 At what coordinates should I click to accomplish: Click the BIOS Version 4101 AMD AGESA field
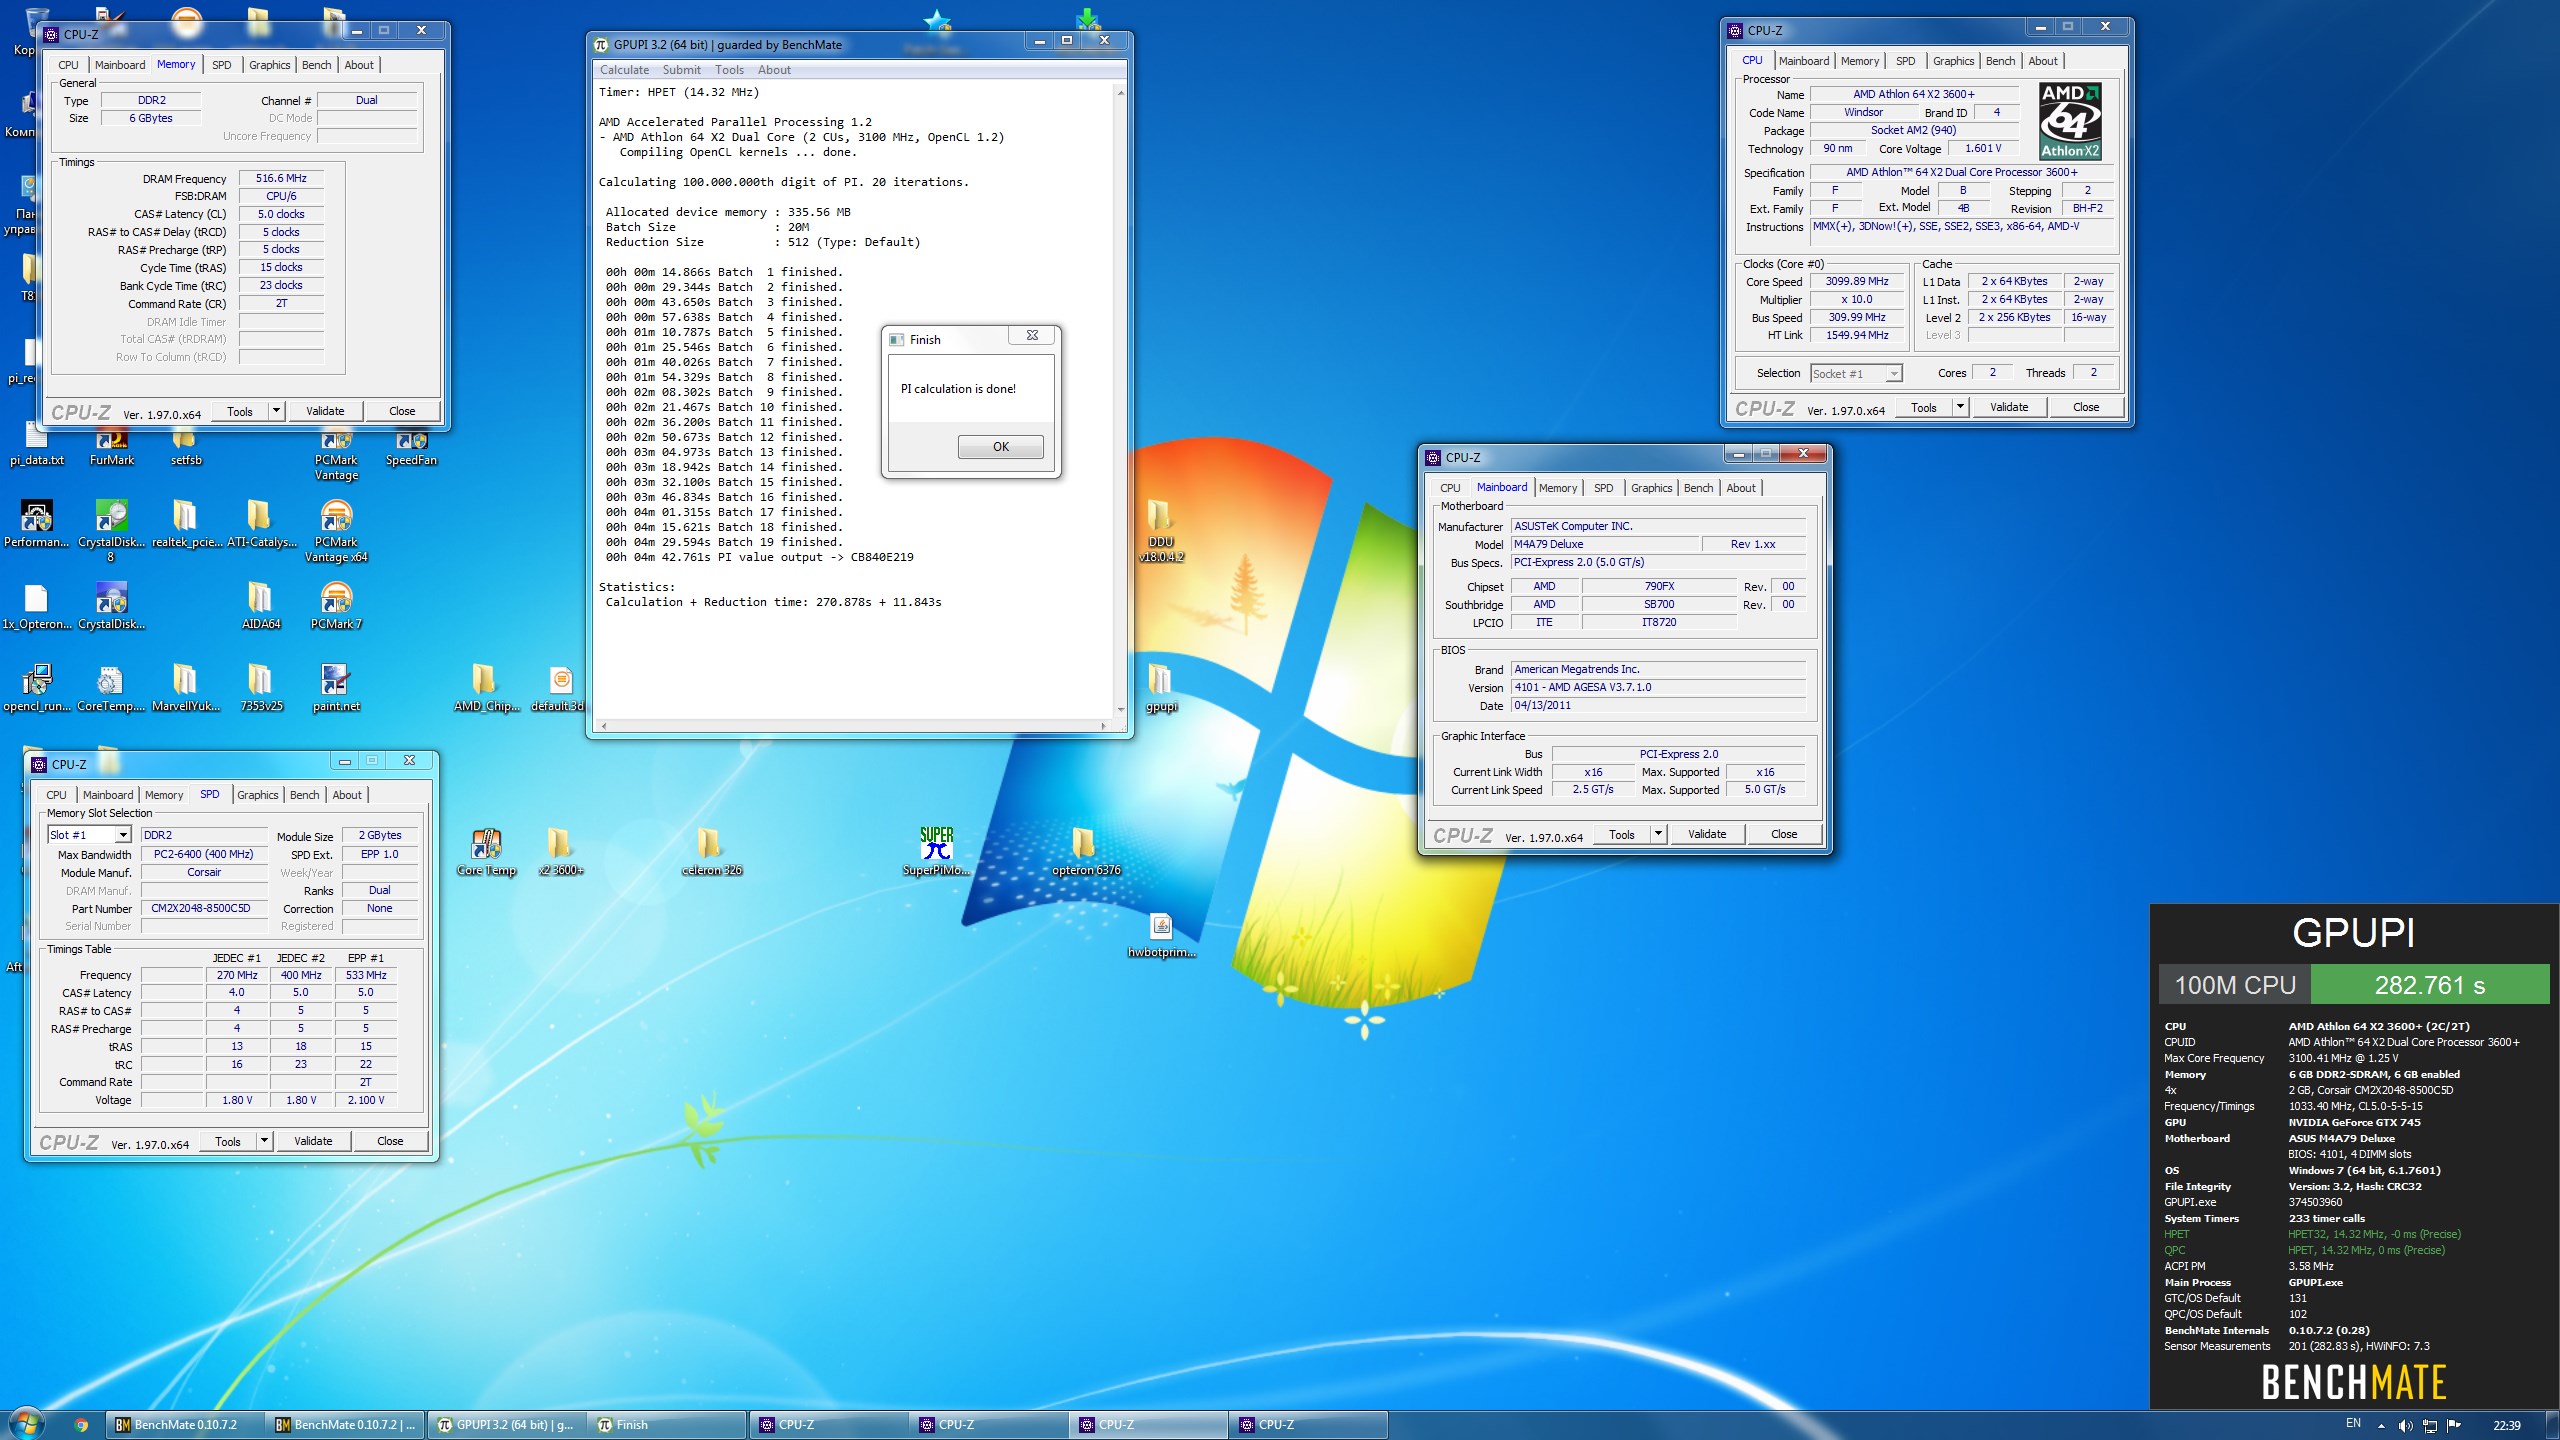[1658, 687]
